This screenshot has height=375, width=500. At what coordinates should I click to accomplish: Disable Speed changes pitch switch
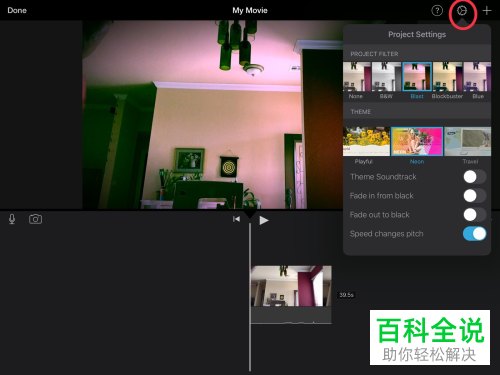pyautogui.click(x=474, y=234)
